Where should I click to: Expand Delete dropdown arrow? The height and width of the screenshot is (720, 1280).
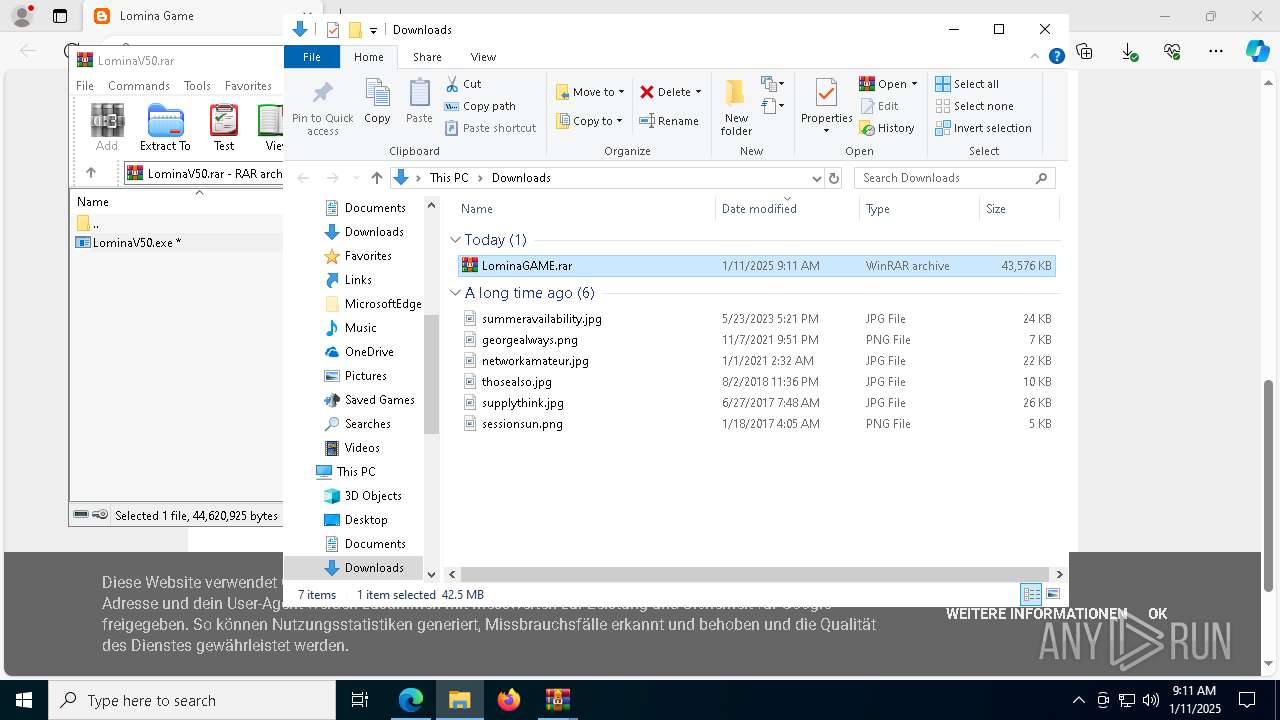click(698, 92)
